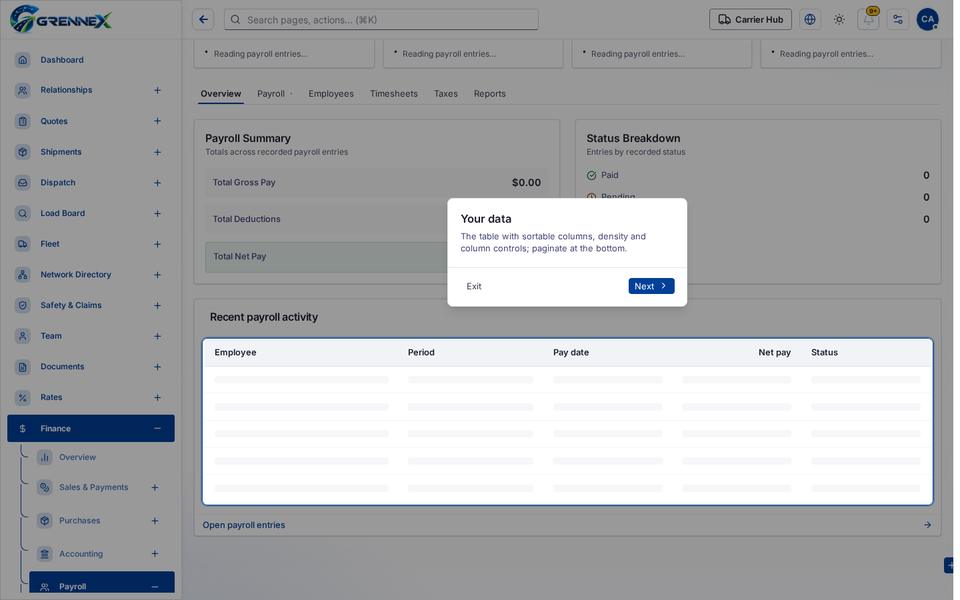Open the settings sliders icon
960x600 pixels.
pyautogui.click(x=898, y=20)
